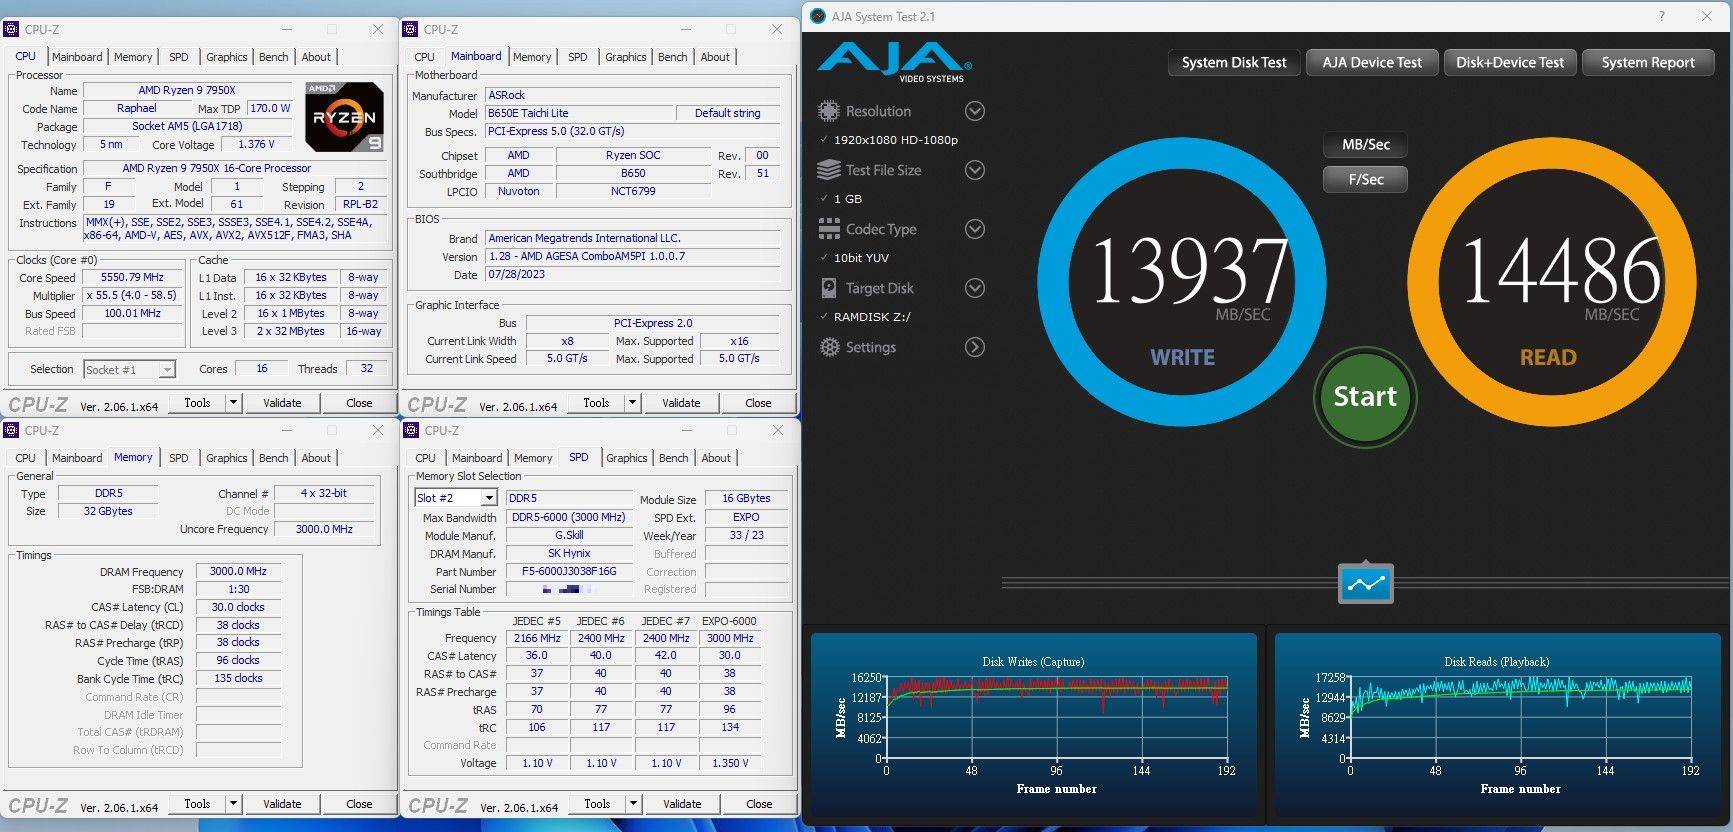Select the System Disk Test tab
The image size is (1733, 832).
click(x=1234, y=63)
